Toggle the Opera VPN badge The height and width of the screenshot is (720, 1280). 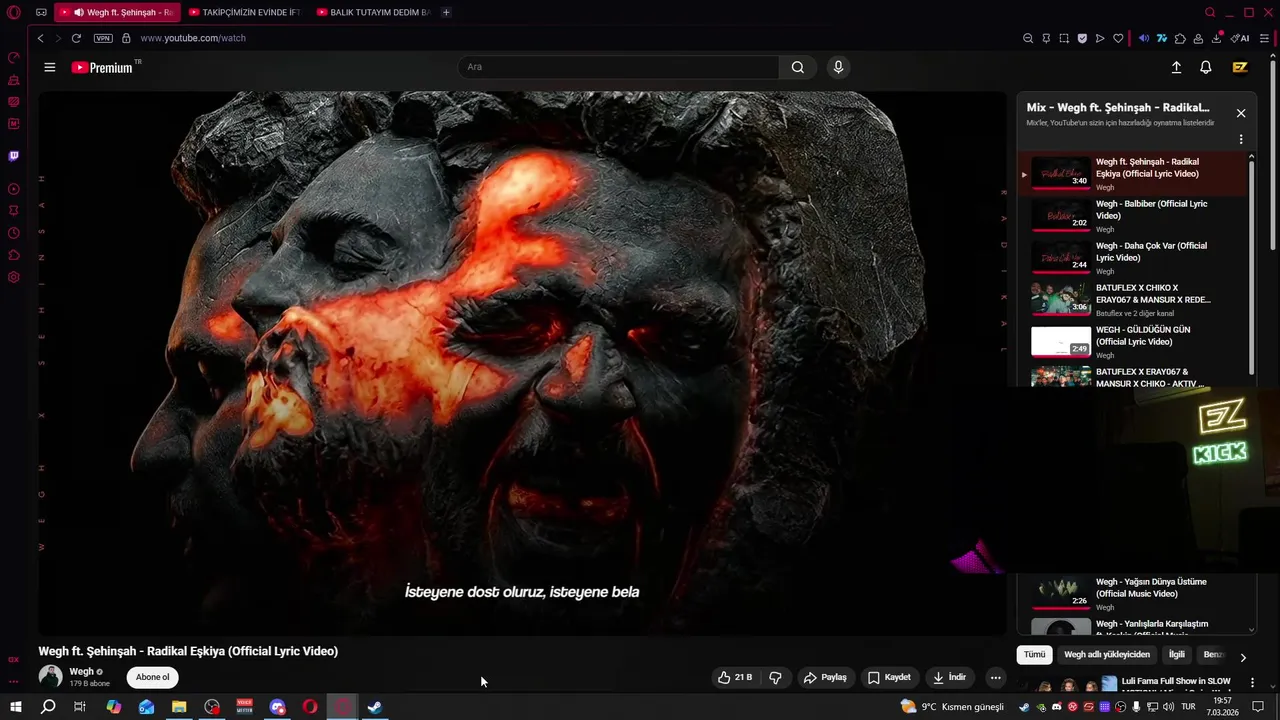click(x=103, y=38)
